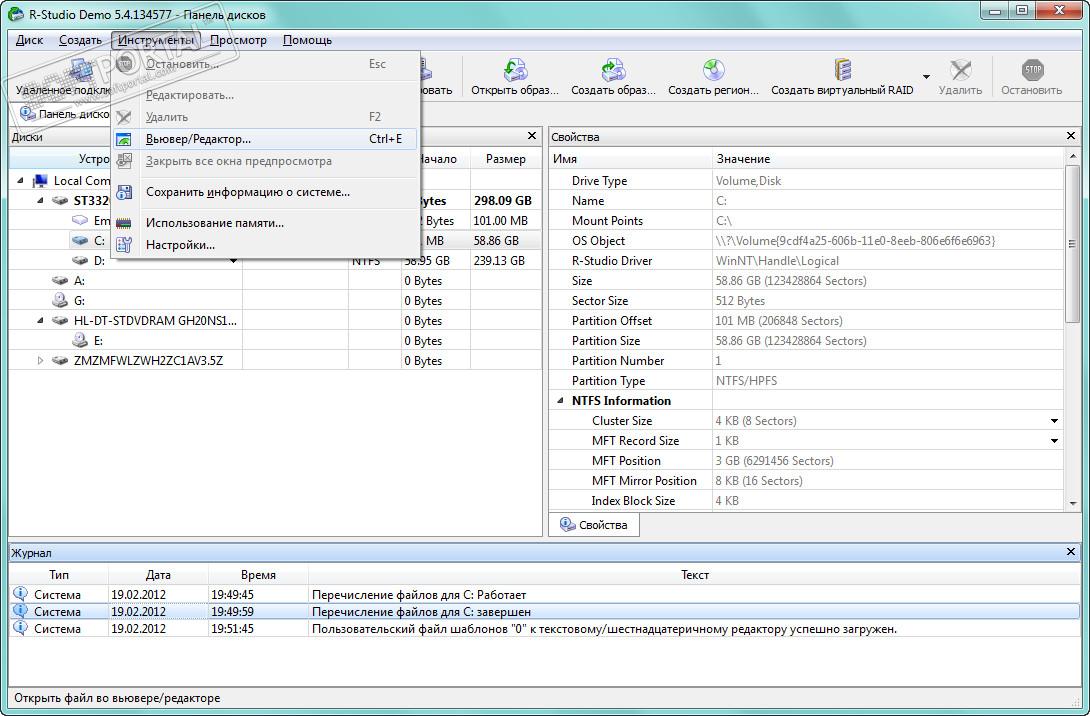Screen dimensions: 1090x716
Task: Click Сохранить информацию о системе
Action: [x=247, y=192]
